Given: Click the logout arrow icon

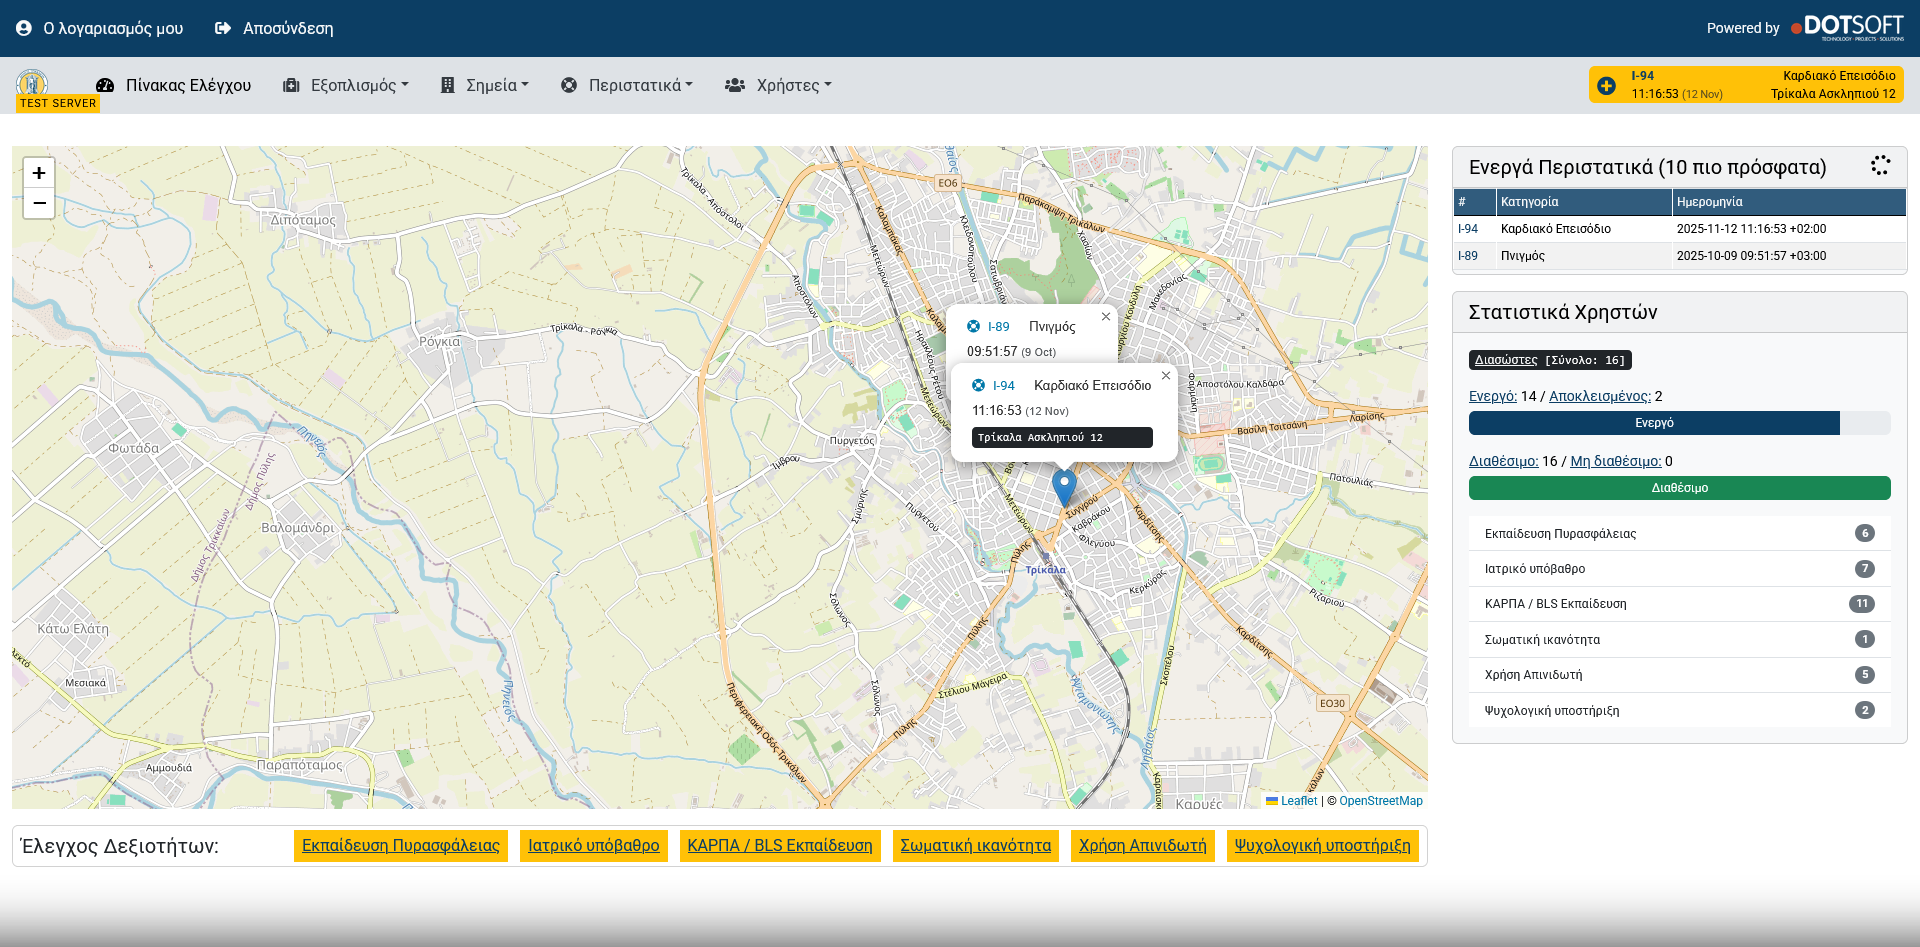Looking at the screenshot, I should [x=223, y=28].
